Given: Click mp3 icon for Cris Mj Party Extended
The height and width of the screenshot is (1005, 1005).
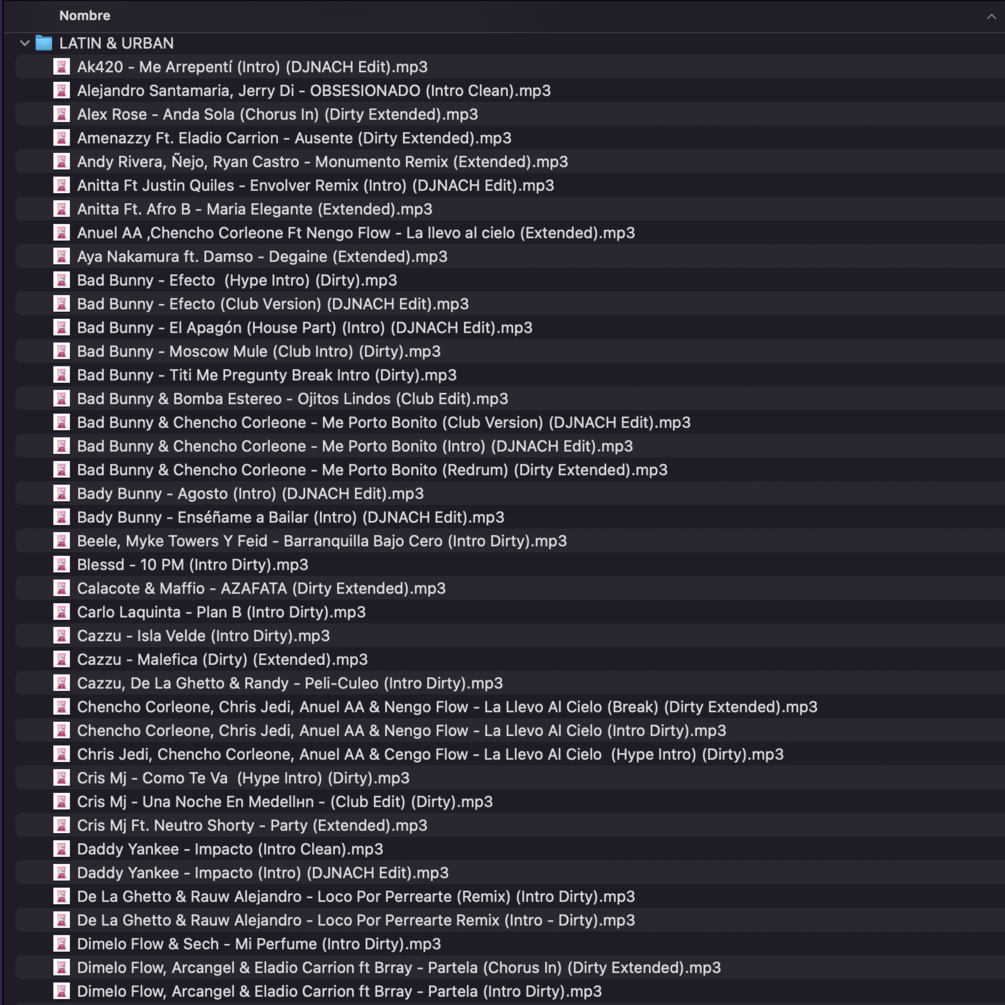Looking at the screenshot, I should pyautogui.click(x=62, y=826).
